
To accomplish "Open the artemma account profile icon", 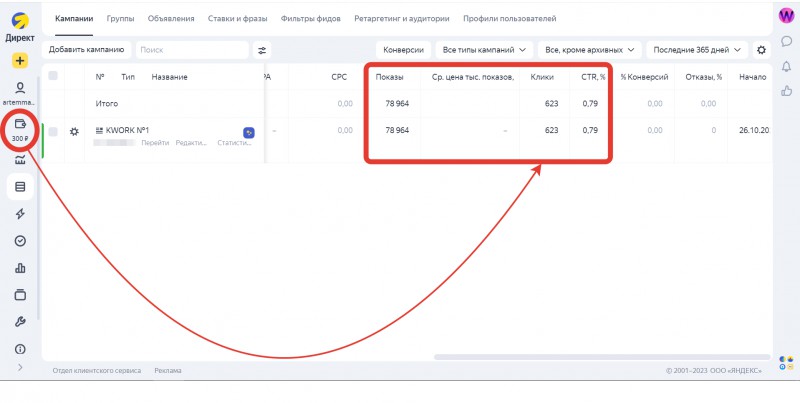I will [x=20, y=88].
